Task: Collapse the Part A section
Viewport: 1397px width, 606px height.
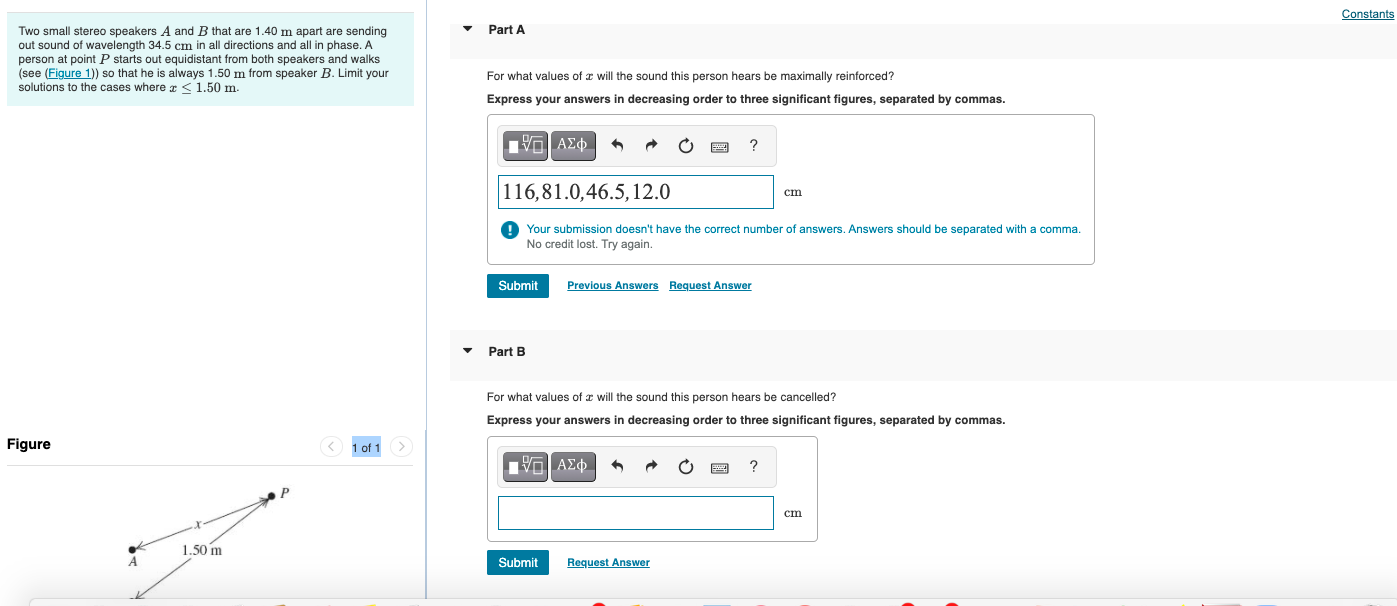Action: pos(467,29)
